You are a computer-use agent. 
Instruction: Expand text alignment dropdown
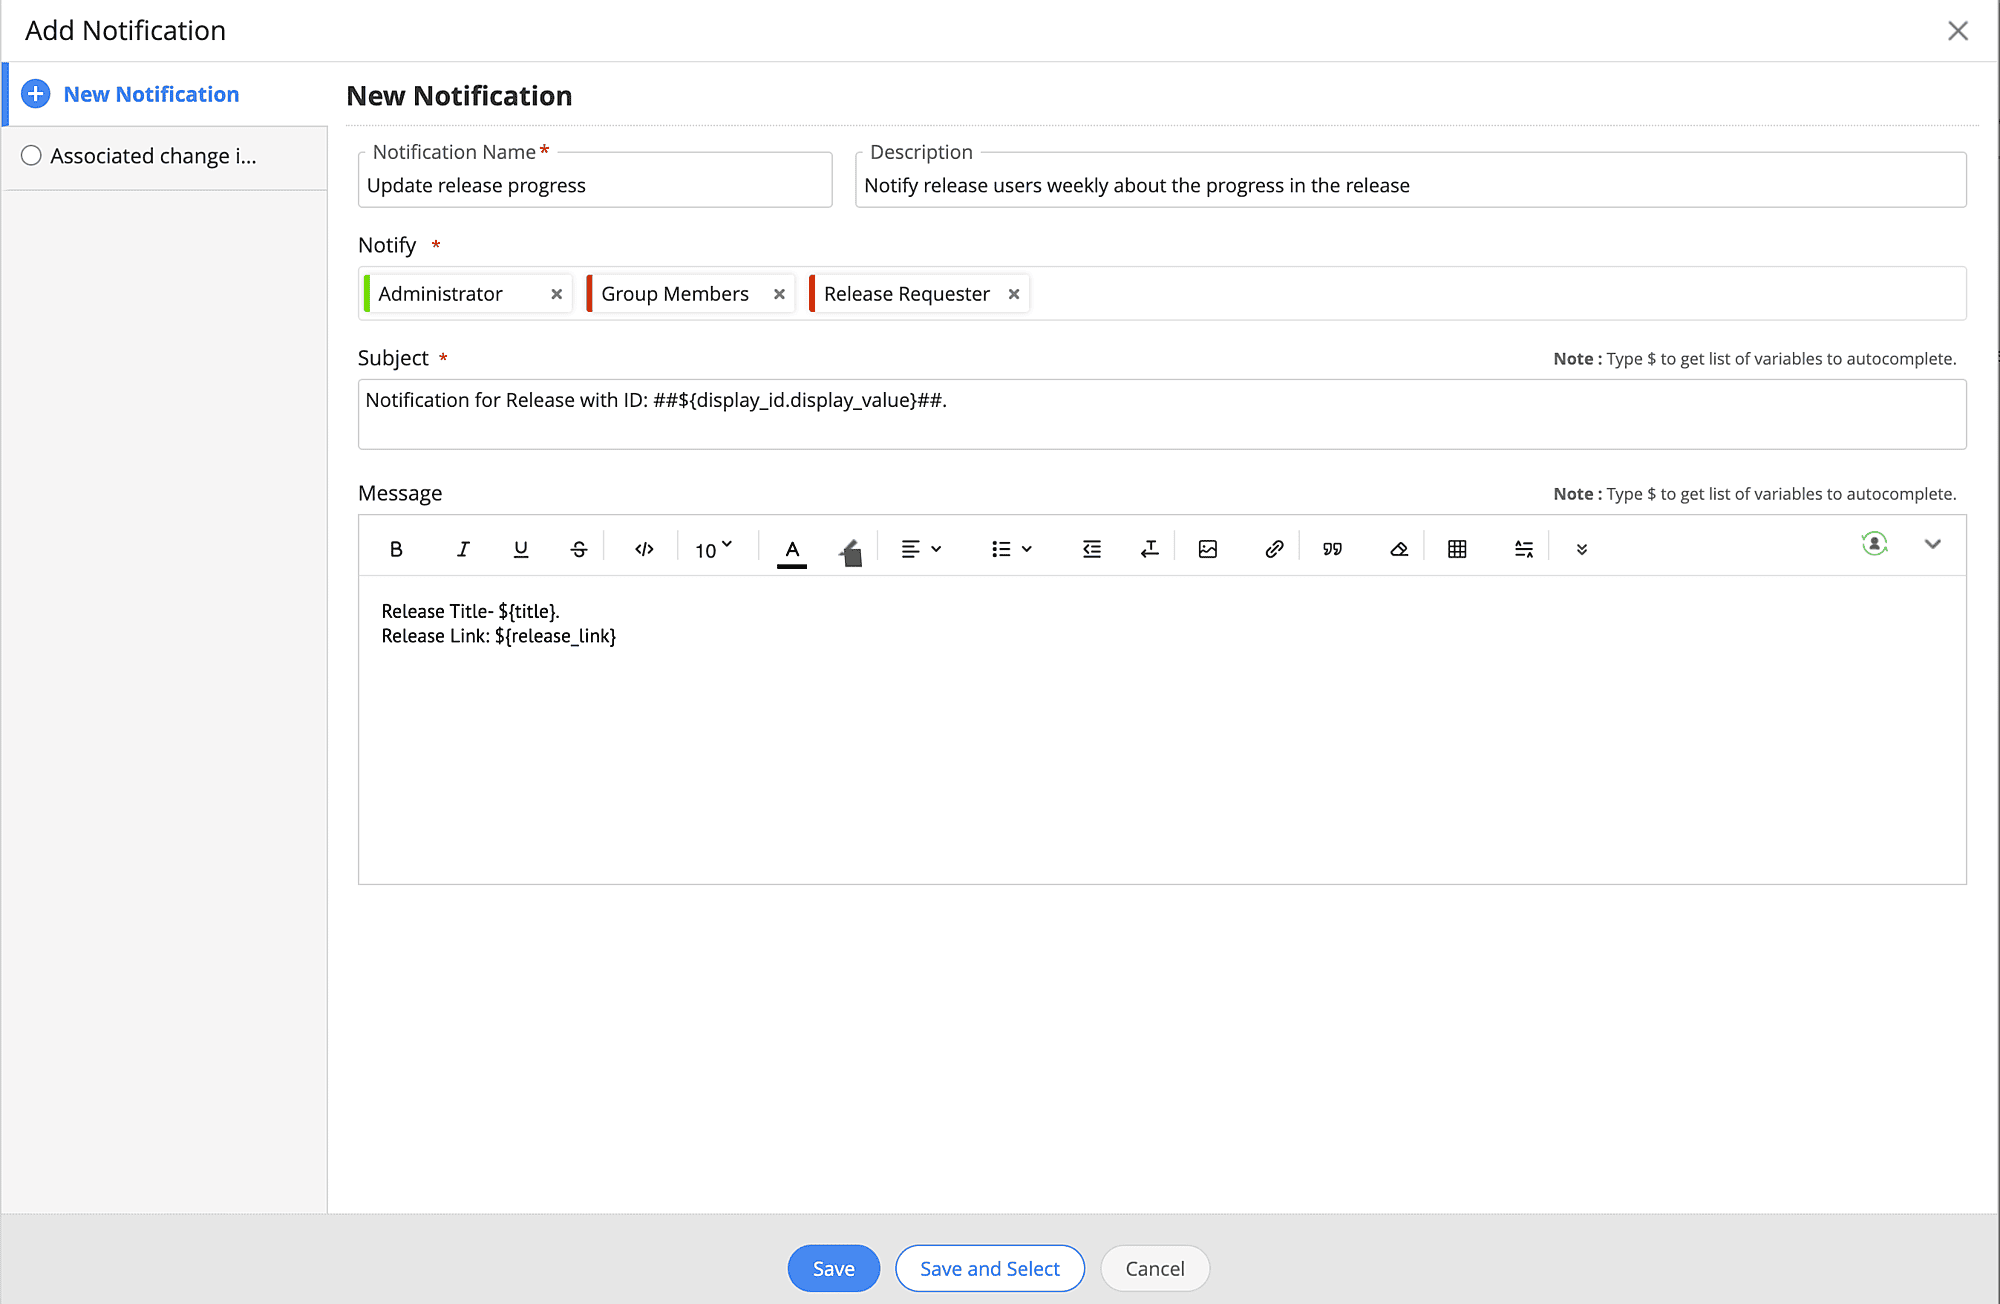(x=921, y=549)
